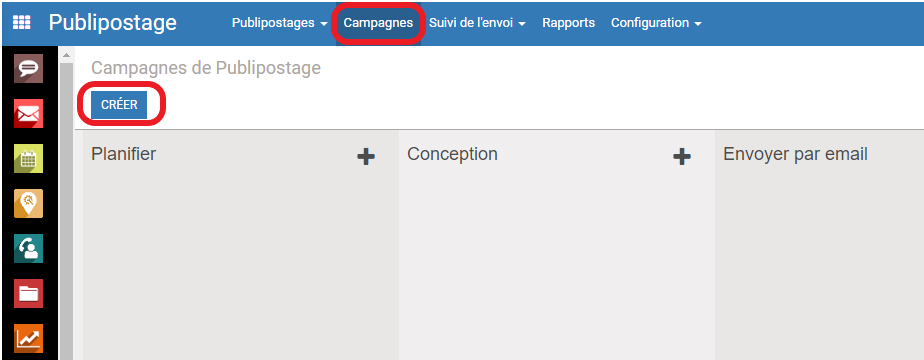Open the green calendar app icon

[x=28, y=158]
